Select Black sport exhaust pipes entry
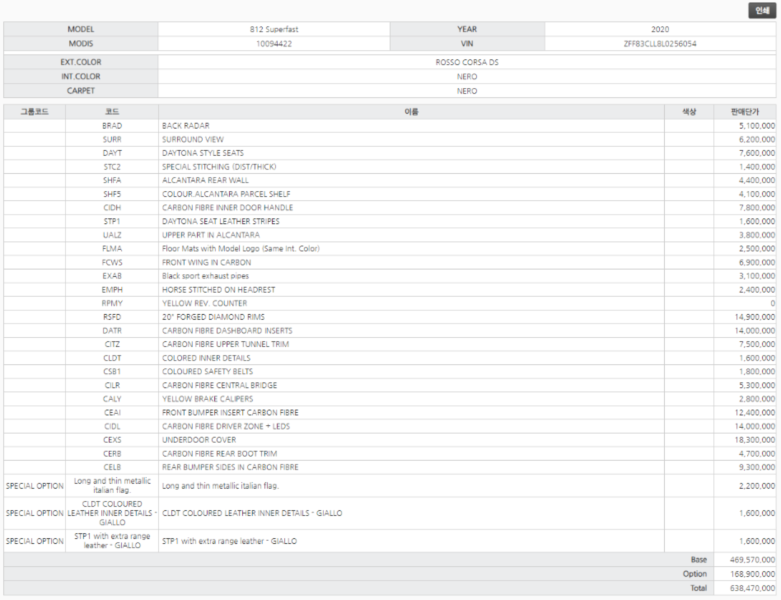The height and width of the screenshot is (600, 781). [205, 276]
